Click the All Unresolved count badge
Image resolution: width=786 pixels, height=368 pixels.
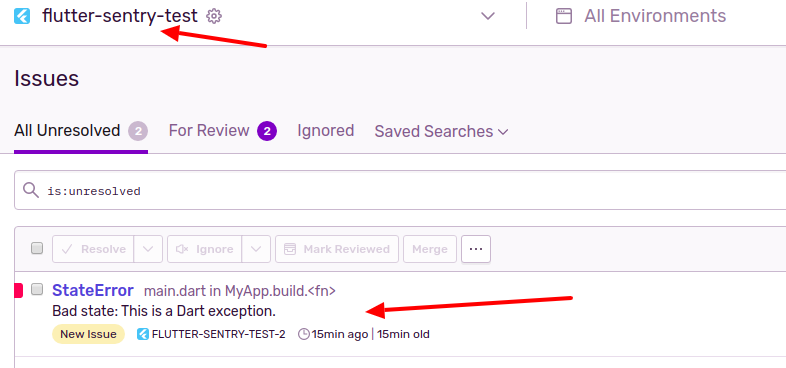coord(138,131)
